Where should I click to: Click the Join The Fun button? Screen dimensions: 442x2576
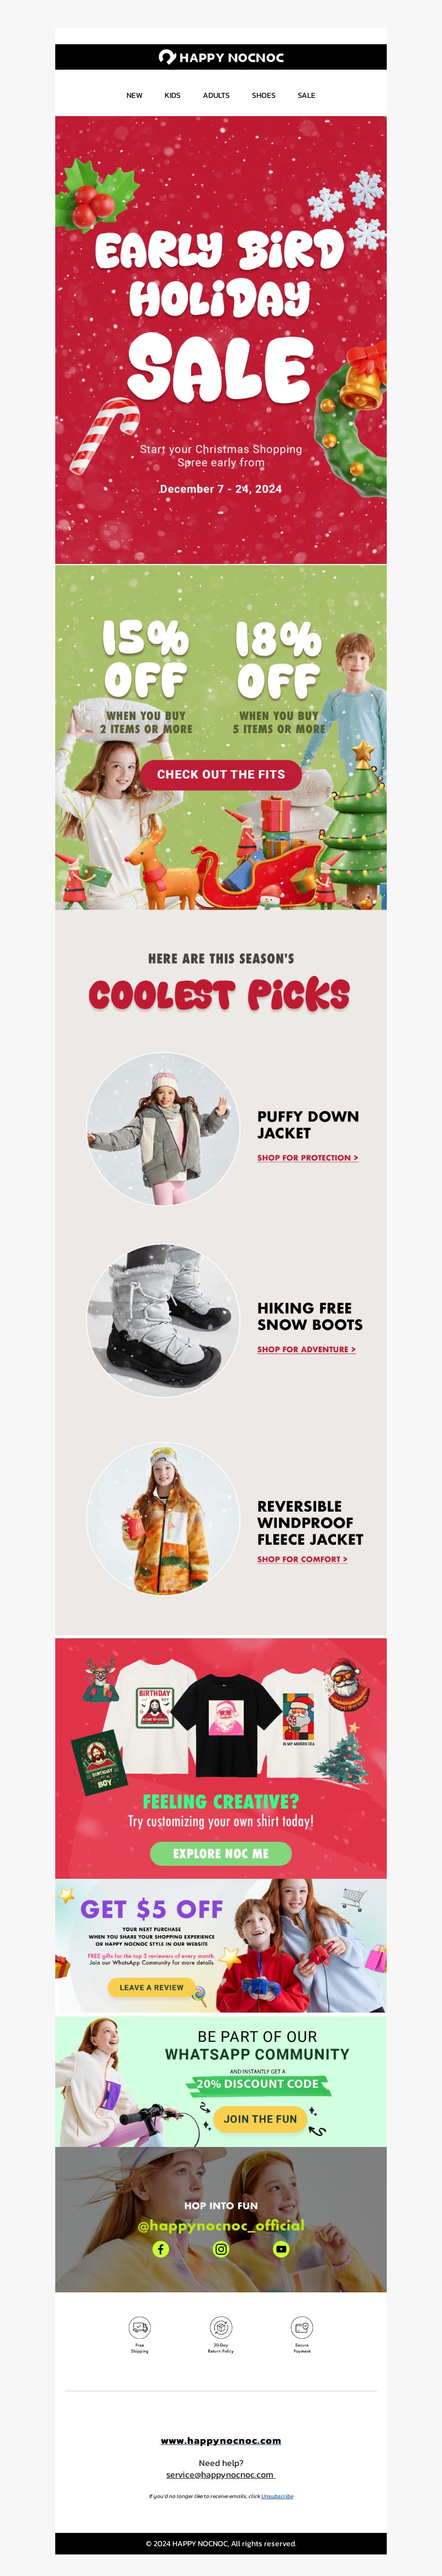[260, 2118]
